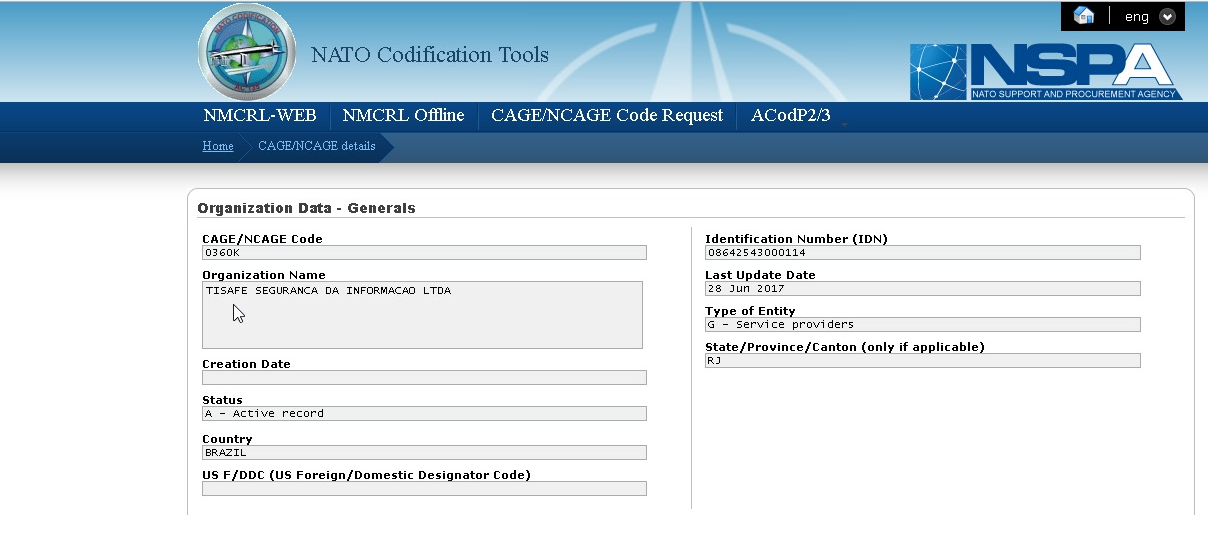
Task: Click the eng language label
Action: (1136, 16)
